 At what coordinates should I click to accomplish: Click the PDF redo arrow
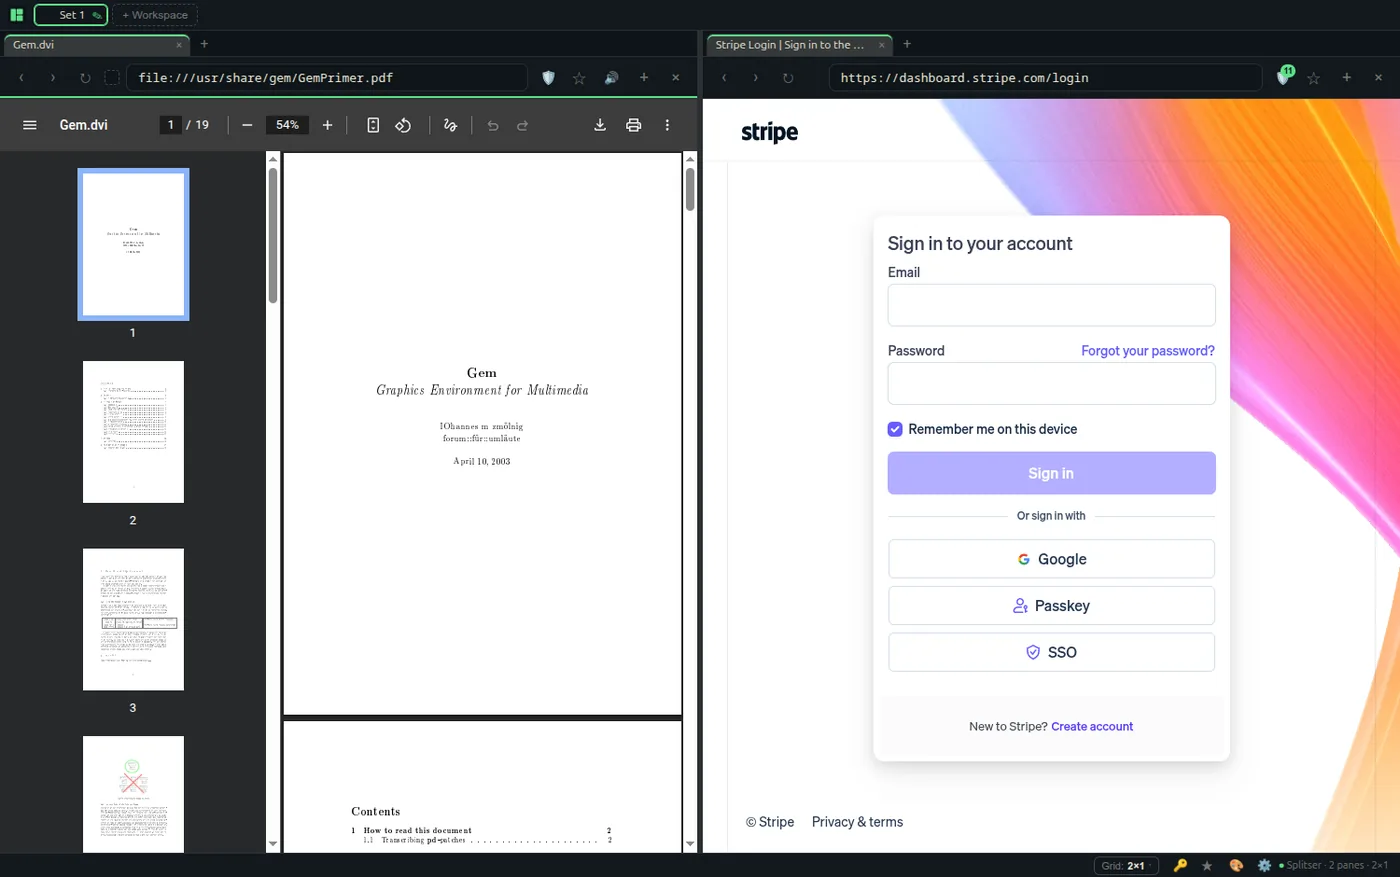coord(522,125)
